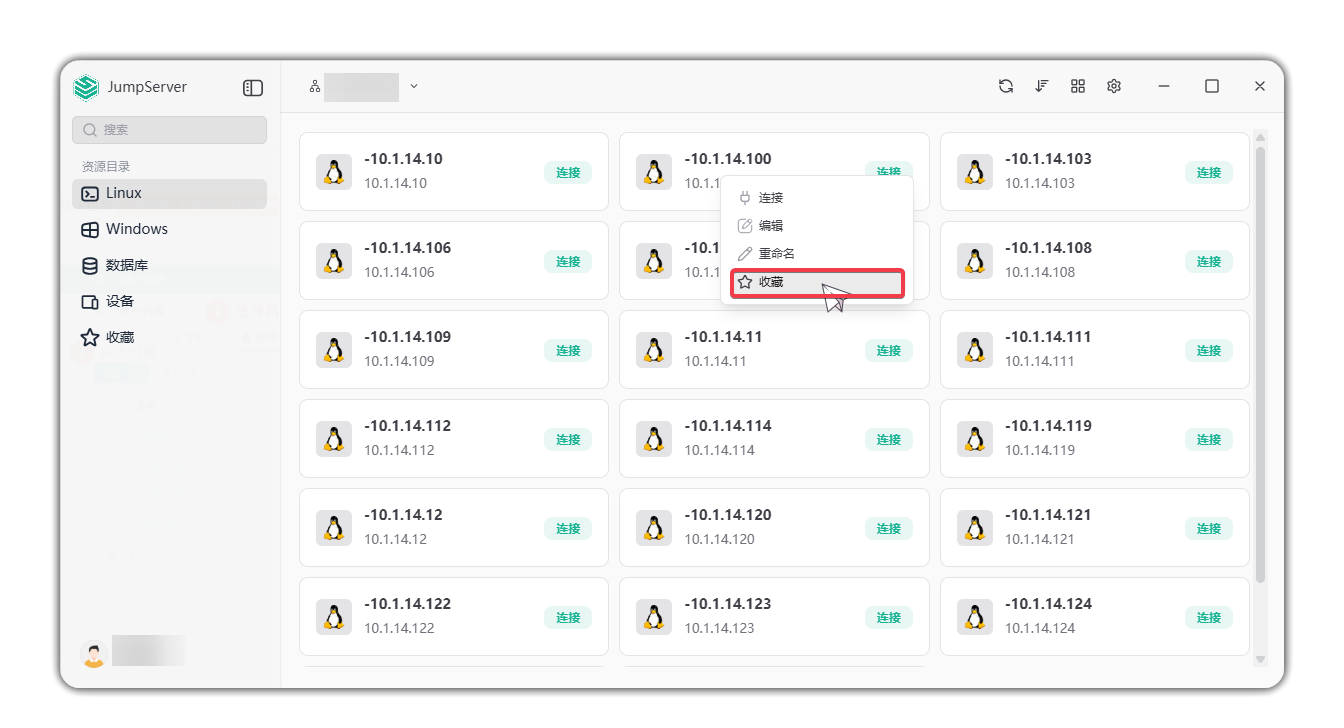Open settings gear icon
The width and height of the screenshot is (1344, 728).
1114,87
